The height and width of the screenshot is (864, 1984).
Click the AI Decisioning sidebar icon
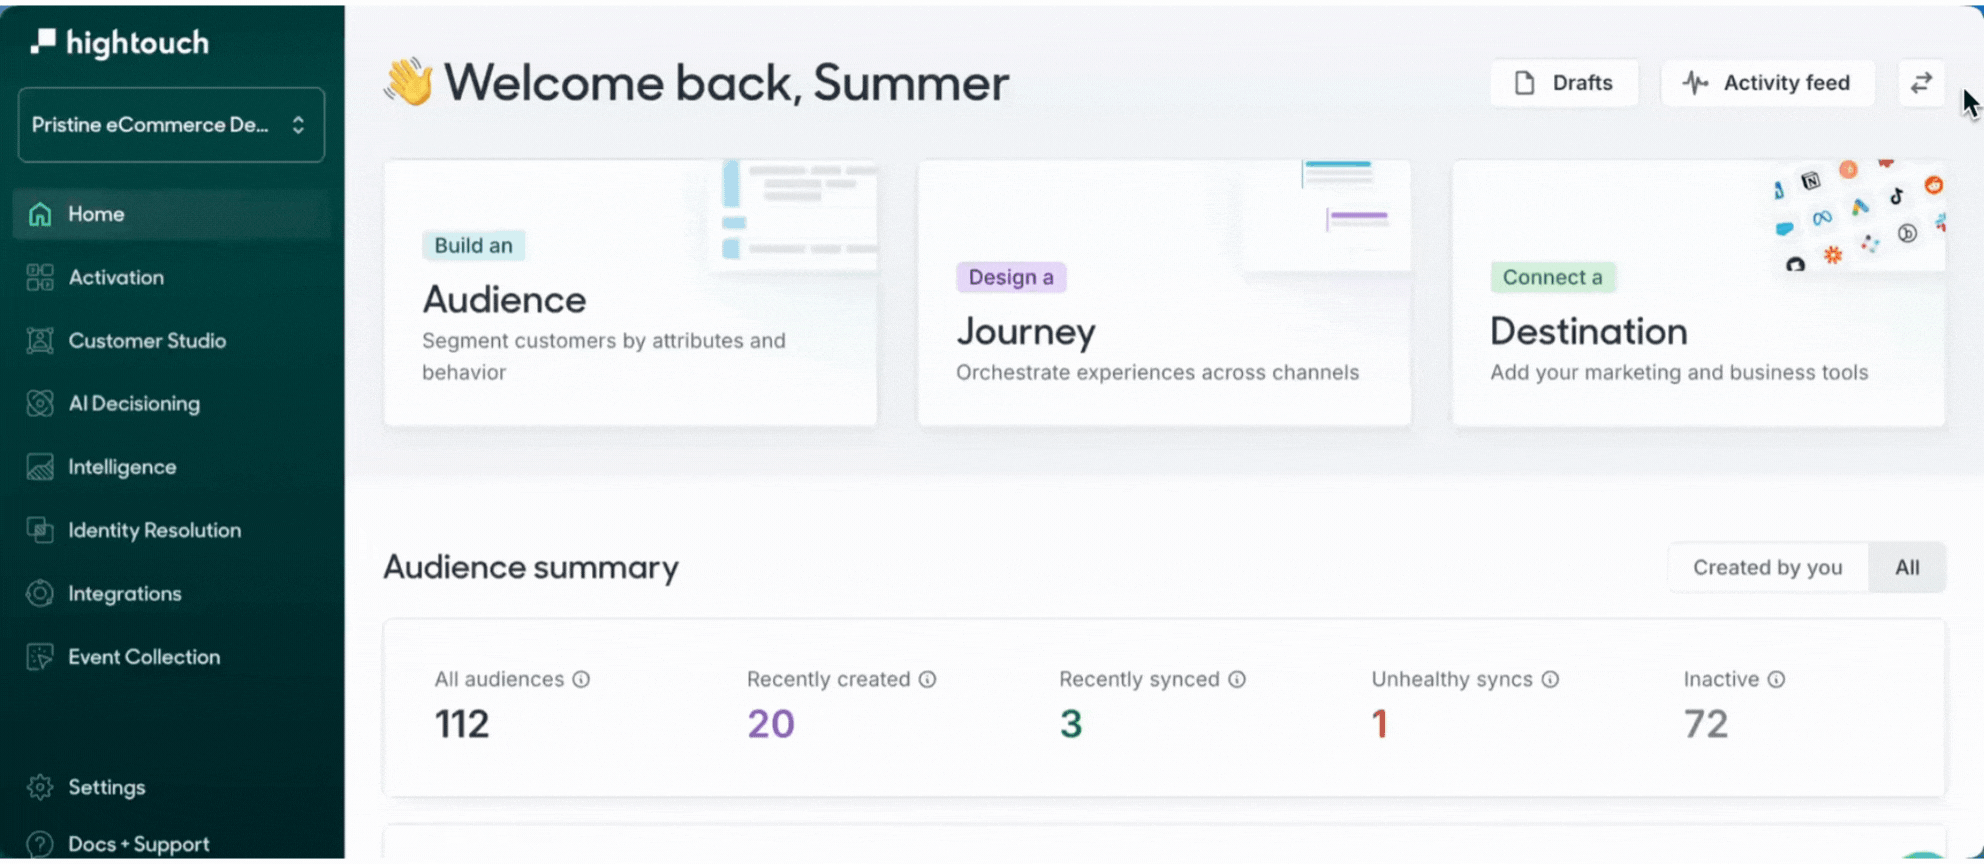point(40,404)
